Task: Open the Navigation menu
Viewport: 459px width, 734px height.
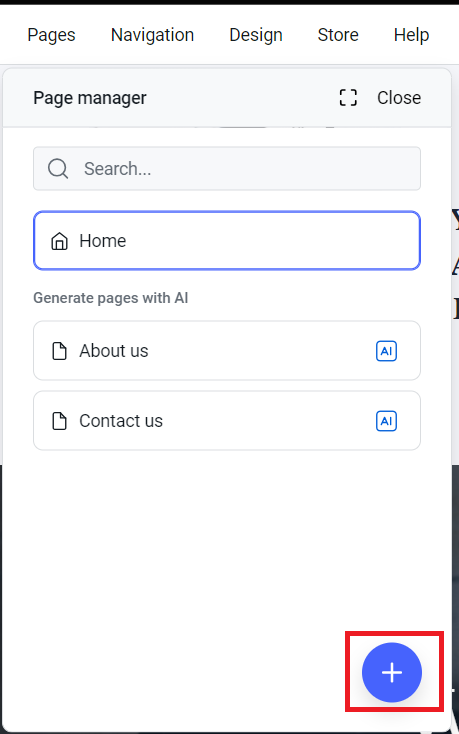Action: pyautogui.click(x=153, y=35)
